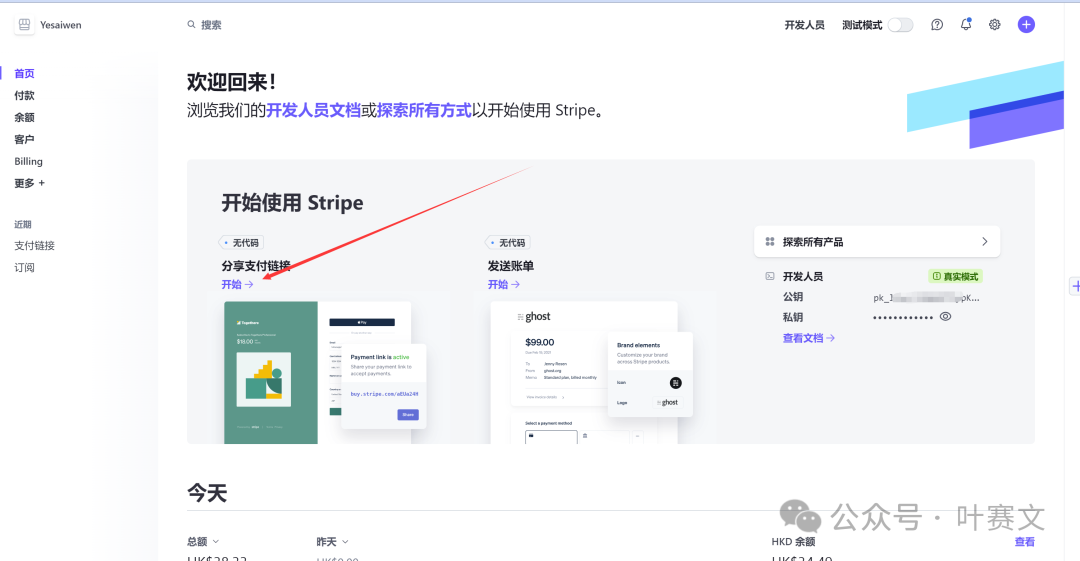Screen dimensions: 1080x561
Task: Click 开始 under 分享支付链接
Action: click(237, 285)
